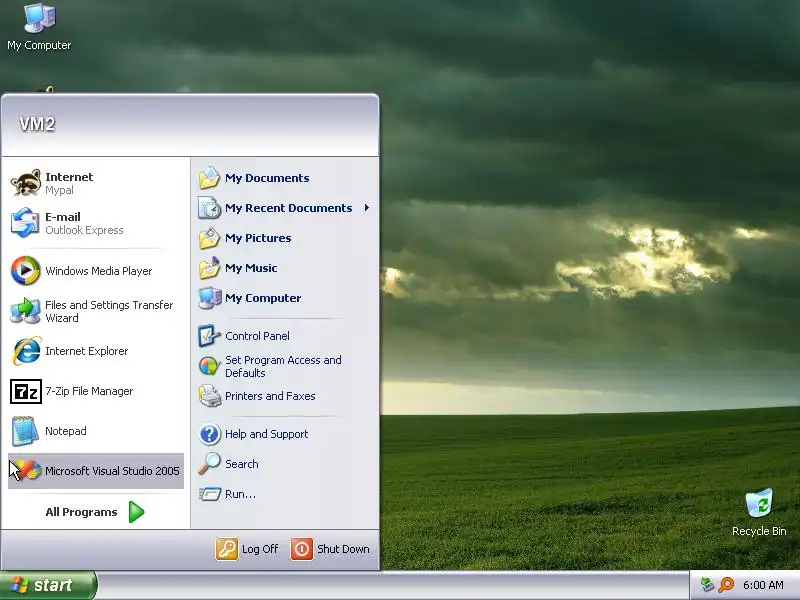Click the "Log Off" text label
Image resolution: width=800 pixels, height=600 pixels.
pos(260,549)
